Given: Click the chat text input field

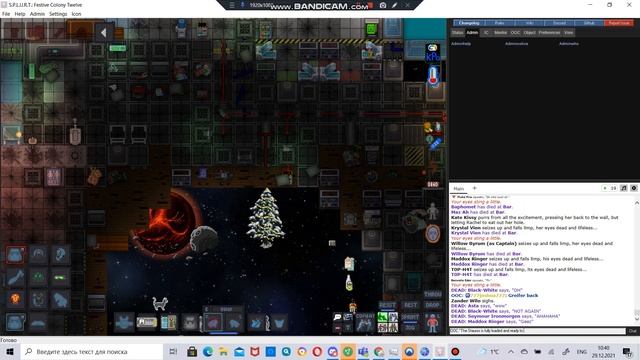Looking at the screenshot, I should [537, 331].
